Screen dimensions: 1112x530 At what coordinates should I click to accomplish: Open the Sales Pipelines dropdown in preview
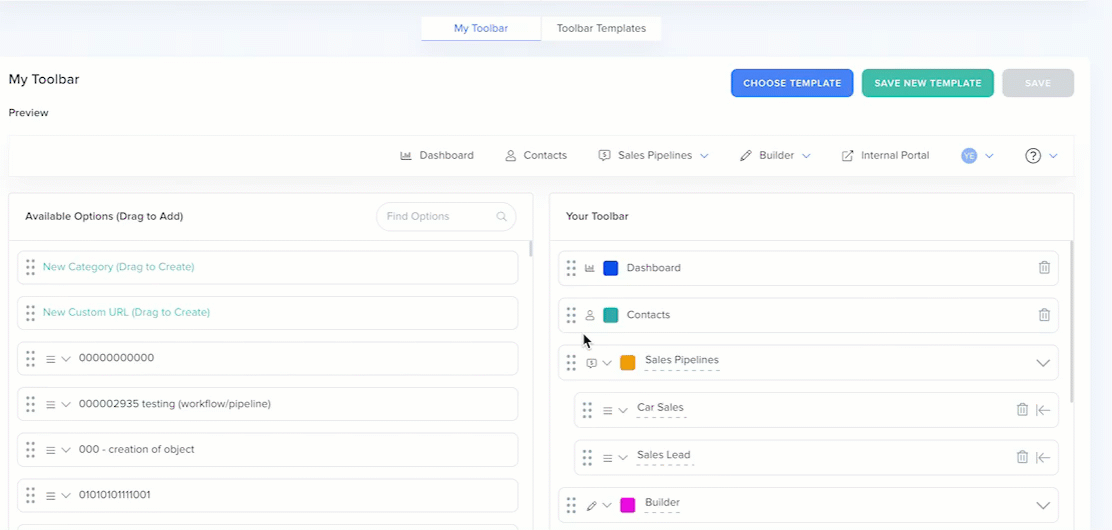[x=704, y=156]
